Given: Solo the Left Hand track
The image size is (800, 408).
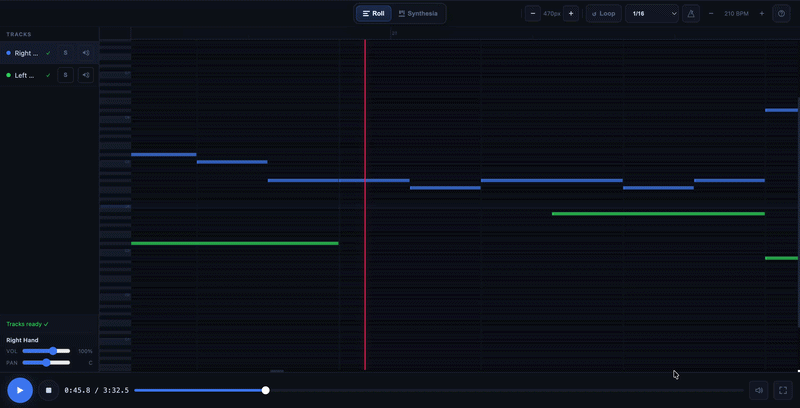Looking at the screenshot, I should [65, 75].
